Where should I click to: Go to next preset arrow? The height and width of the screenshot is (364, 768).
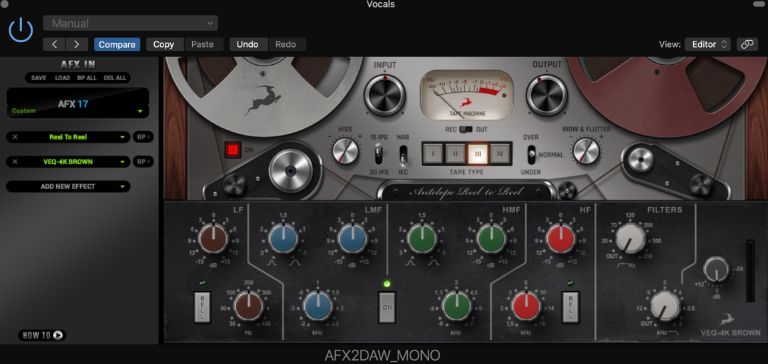pyautogui.click(x=77, y=44)
